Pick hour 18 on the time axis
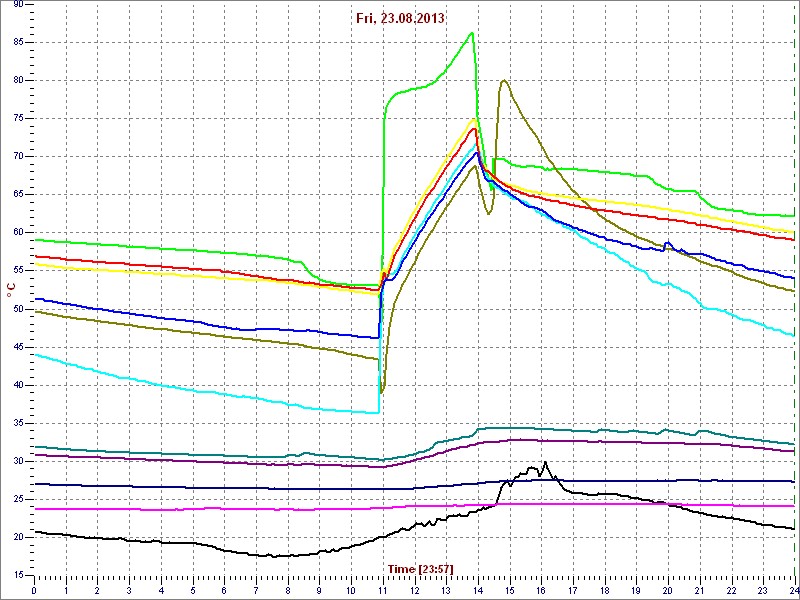This screenshot has height=600, width=800. 605,590
